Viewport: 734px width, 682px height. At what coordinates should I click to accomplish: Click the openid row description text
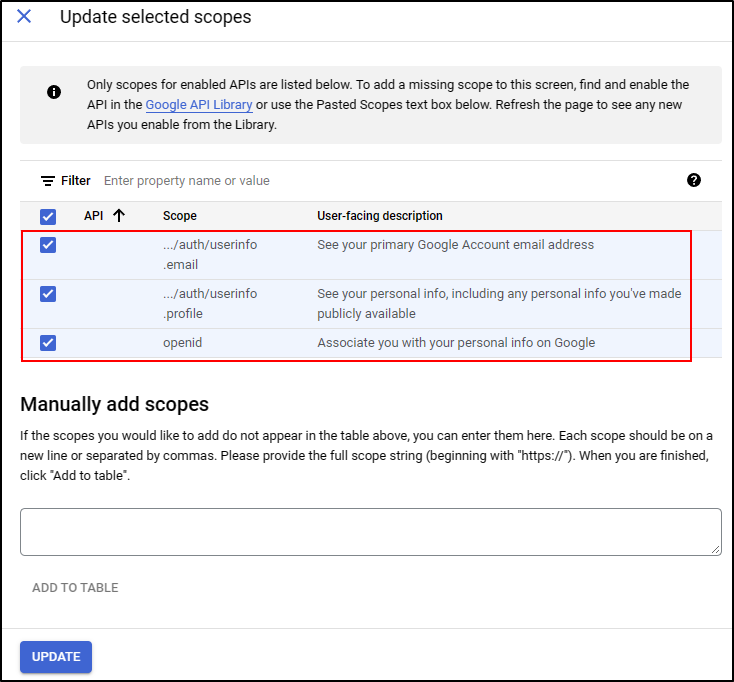[456, 343]
